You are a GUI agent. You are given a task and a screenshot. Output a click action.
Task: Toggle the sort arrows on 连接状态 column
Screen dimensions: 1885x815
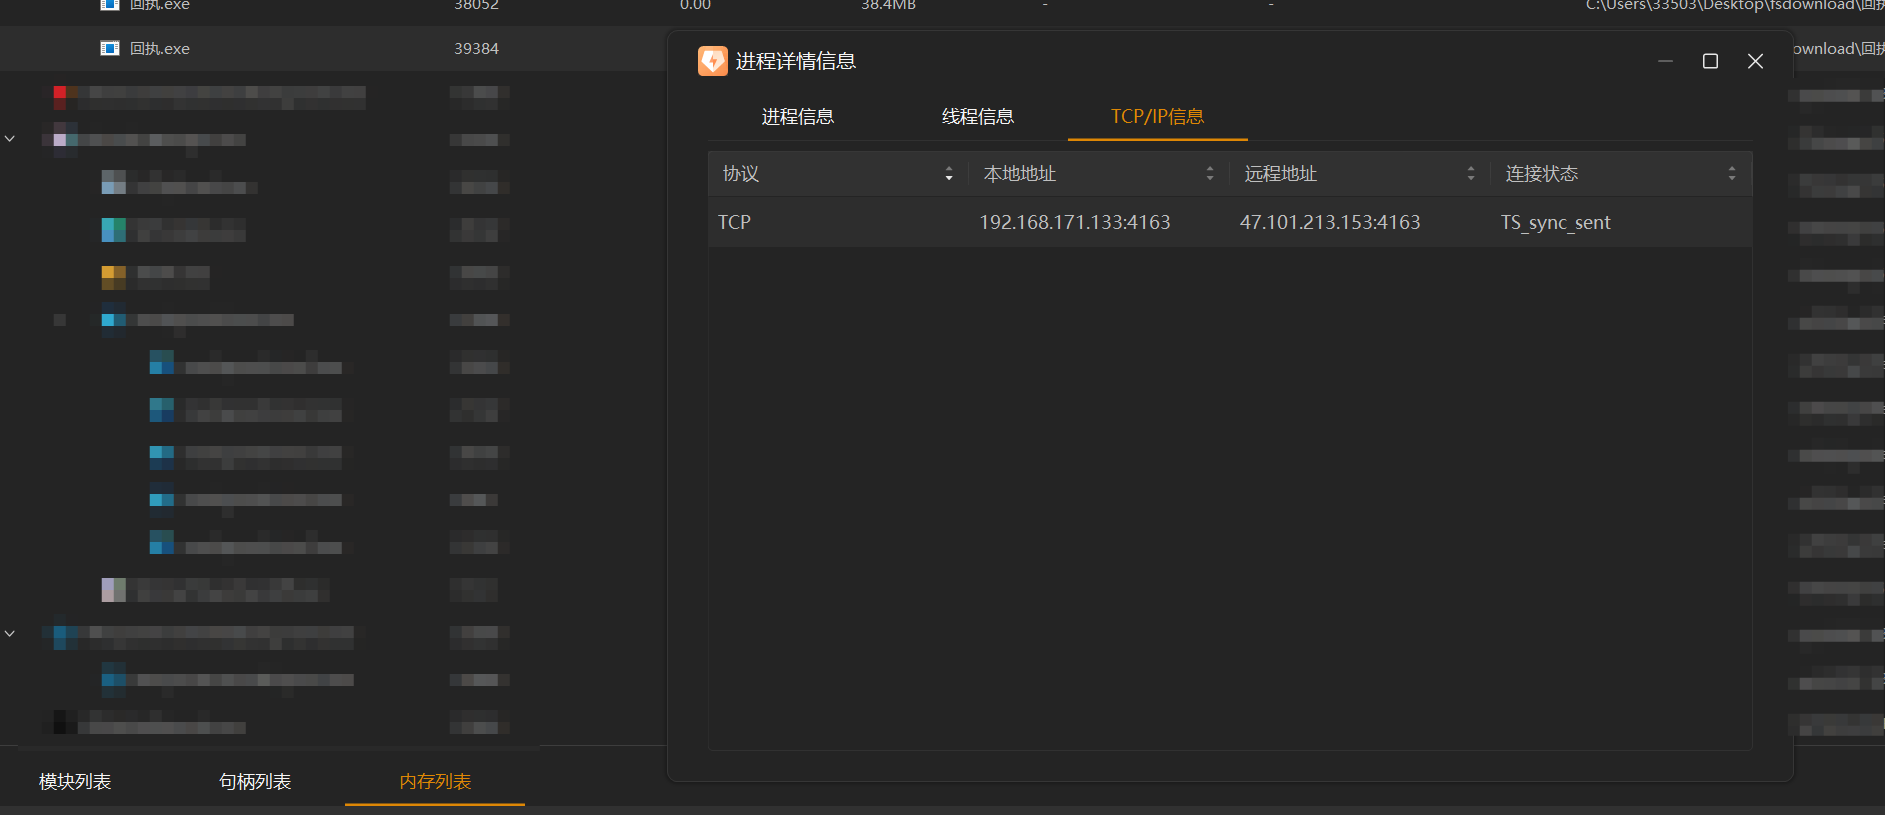1732,174
